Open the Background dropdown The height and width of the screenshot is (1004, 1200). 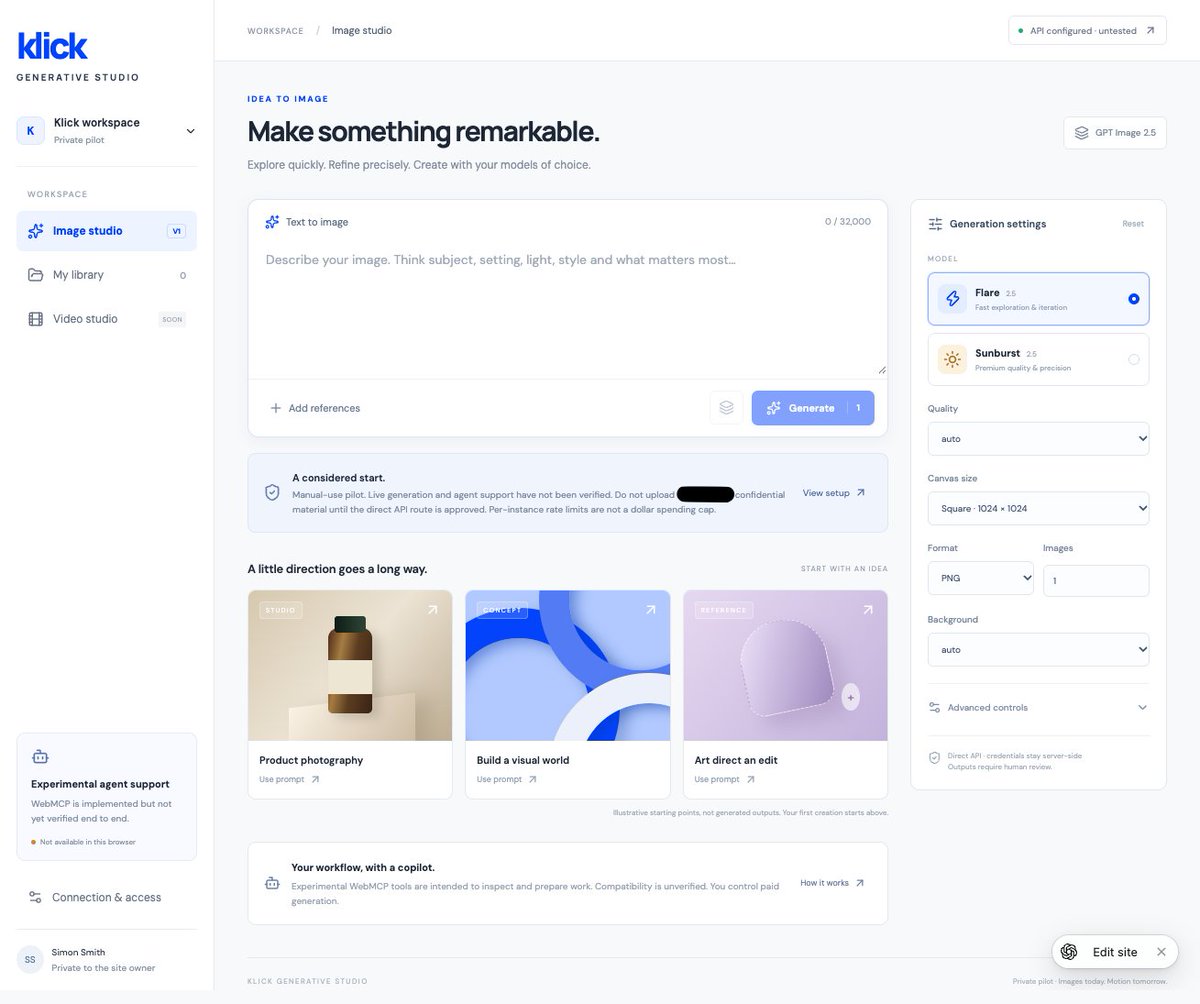[1038, 649]
